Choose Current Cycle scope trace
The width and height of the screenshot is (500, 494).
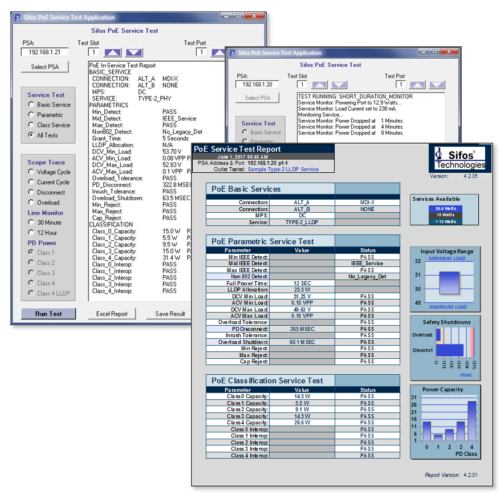[31, 182]
